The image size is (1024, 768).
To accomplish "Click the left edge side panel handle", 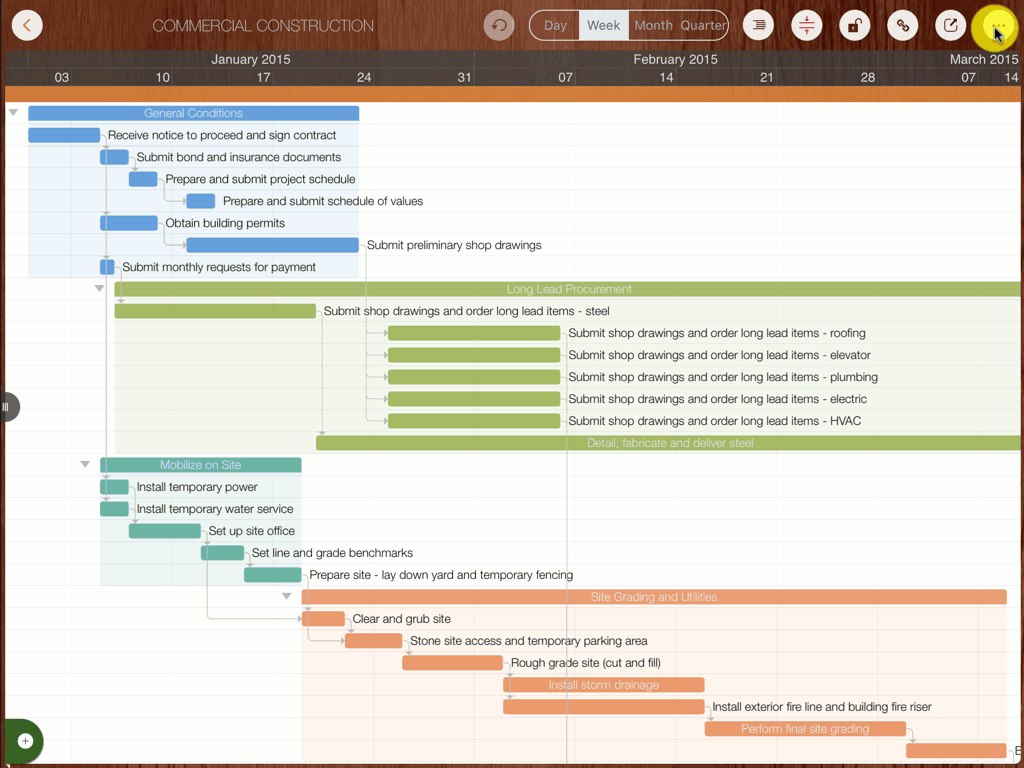I will tap(8, 407).
